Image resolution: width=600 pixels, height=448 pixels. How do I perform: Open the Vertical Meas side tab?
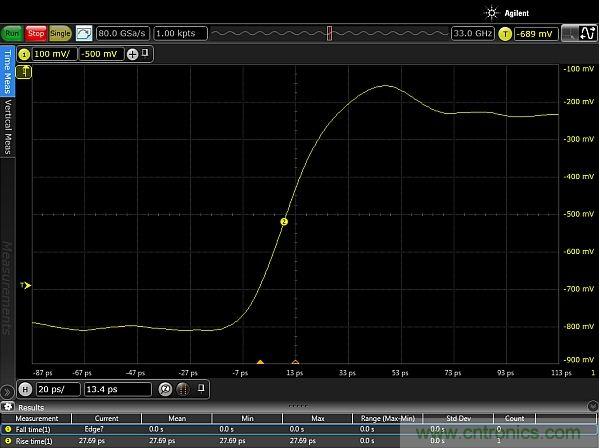(7, 125)
